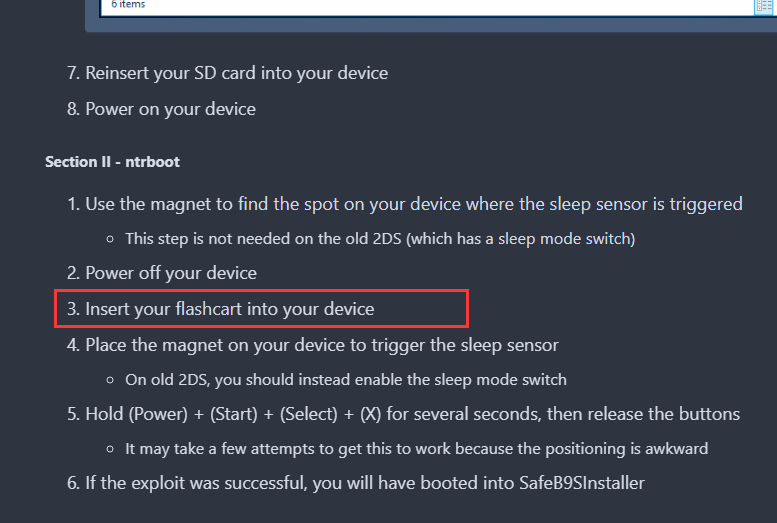
Task: Click step 1 about using the magnet
Action: pyautogui.click(x=413, y=204)
